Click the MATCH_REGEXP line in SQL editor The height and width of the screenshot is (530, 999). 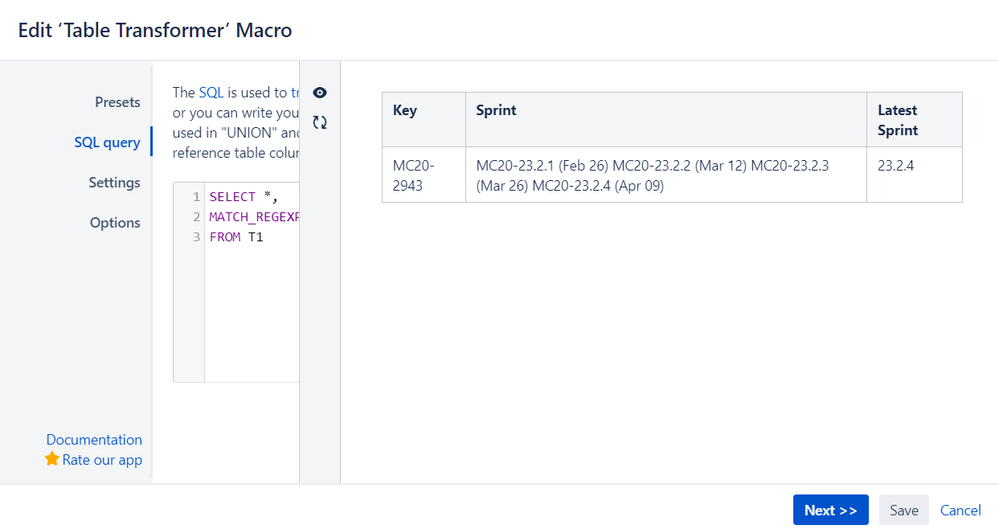click(254, 217)
